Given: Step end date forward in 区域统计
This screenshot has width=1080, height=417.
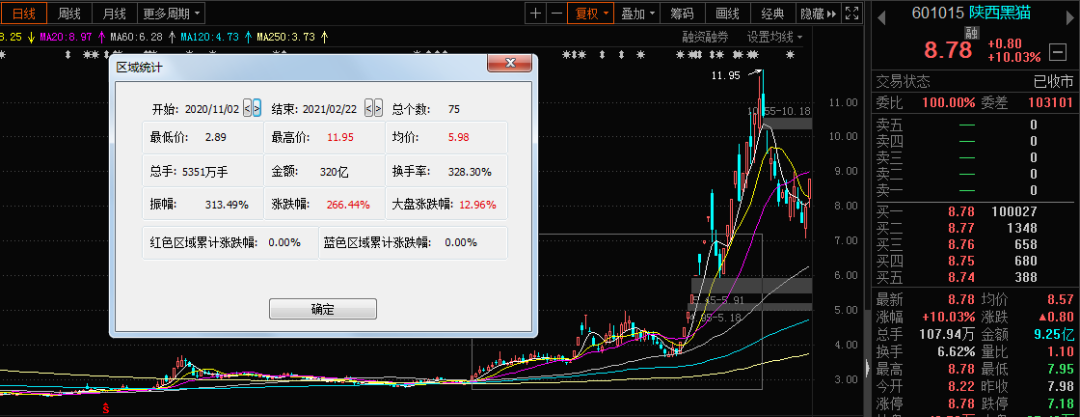Looking at the screenshot, I should (378, 108).
